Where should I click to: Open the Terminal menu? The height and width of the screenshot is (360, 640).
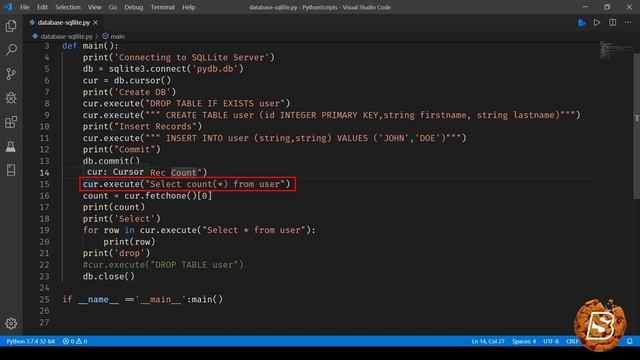coord(162,7)
